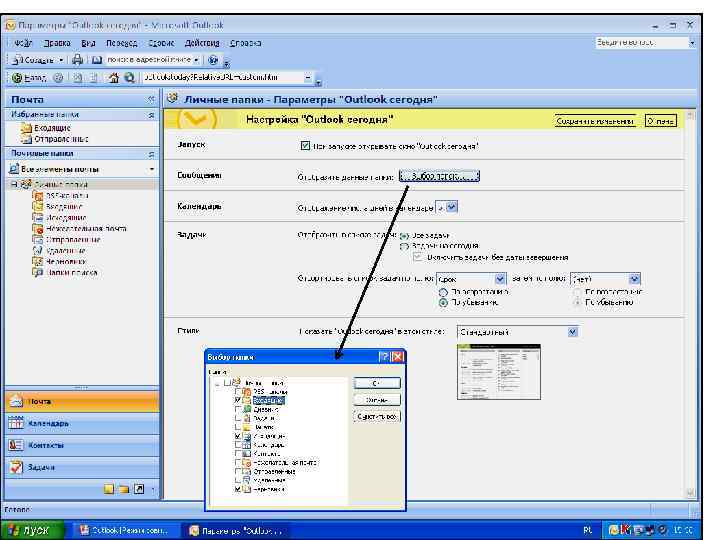Click the Search the Web icon

129,78
